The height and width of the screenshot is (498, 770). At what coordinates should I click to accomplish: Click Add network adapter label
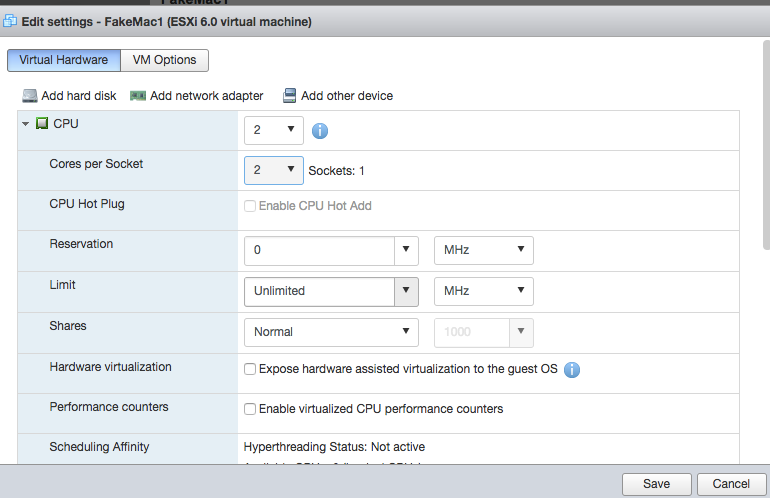coord(207,96)
